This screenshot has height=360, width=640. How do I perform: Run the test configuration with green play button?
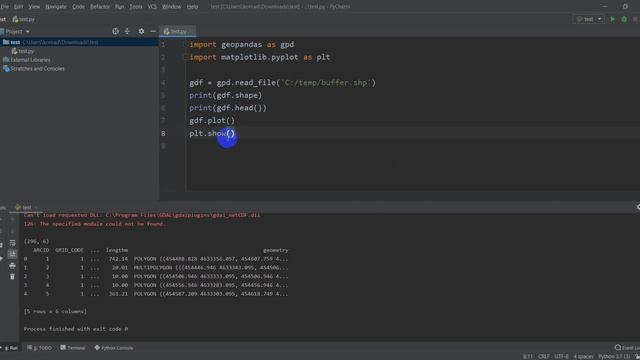click(612, 19)
